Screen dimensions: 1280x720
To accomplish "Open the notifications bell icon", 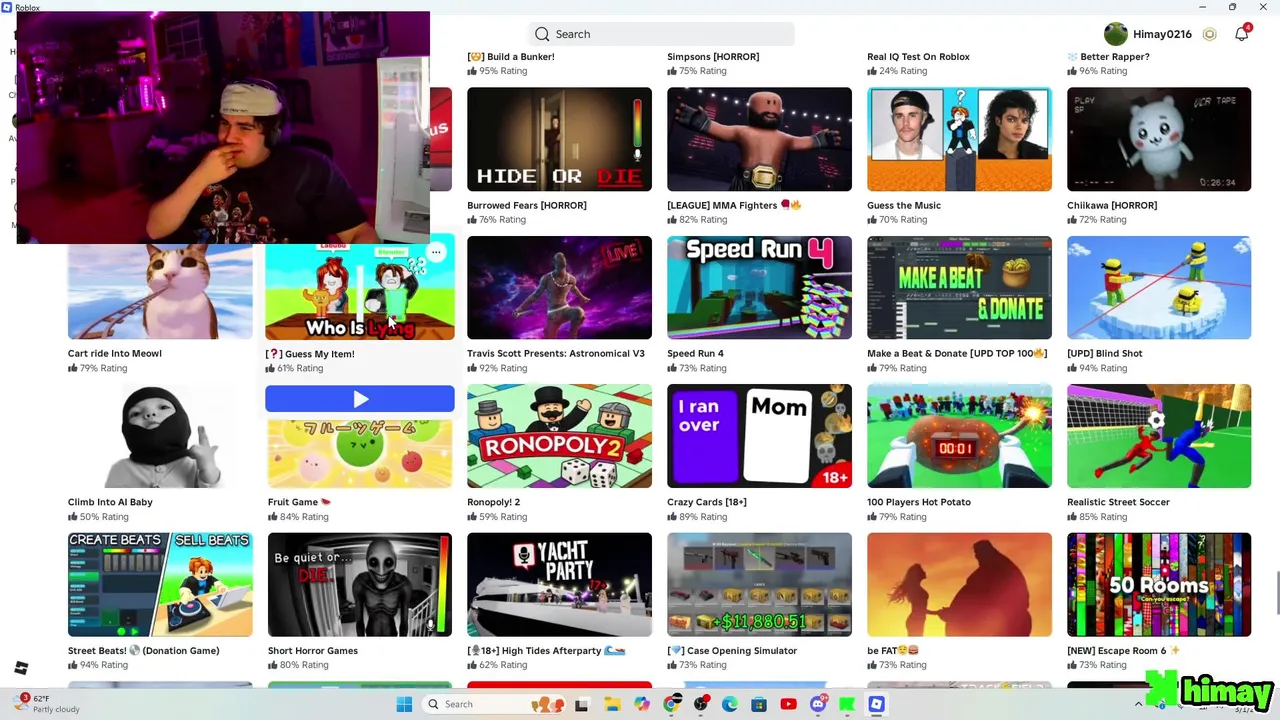I will tap(1241, 34).
